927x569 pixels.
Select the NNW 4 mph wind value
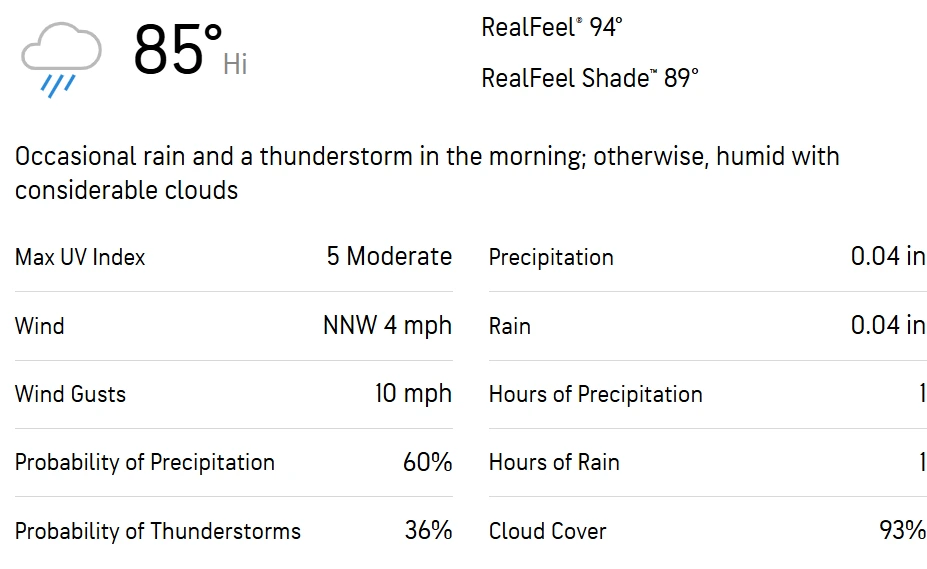pyautogui.click(x=387, y=325)
